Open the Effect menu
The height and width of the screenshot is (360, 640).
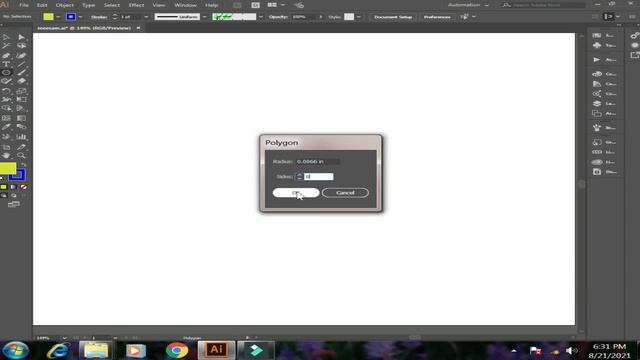(x=136, y=5)
